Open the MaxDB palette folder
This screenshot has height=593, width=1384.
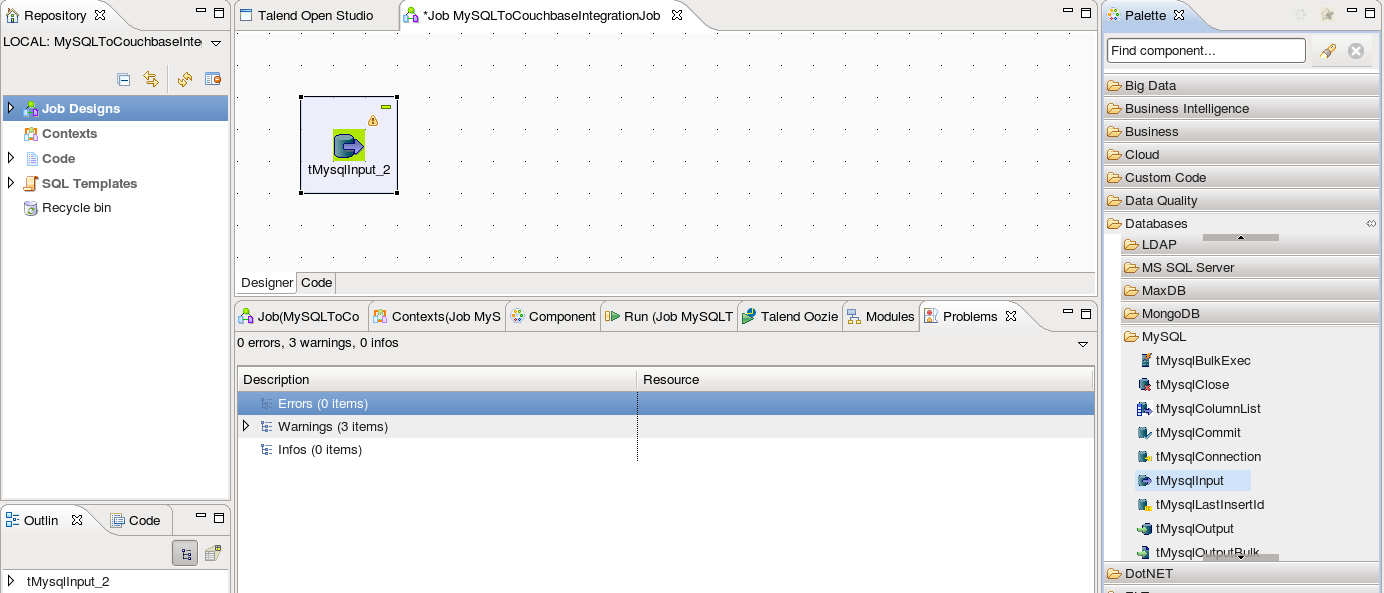[x=1250, y=291]
